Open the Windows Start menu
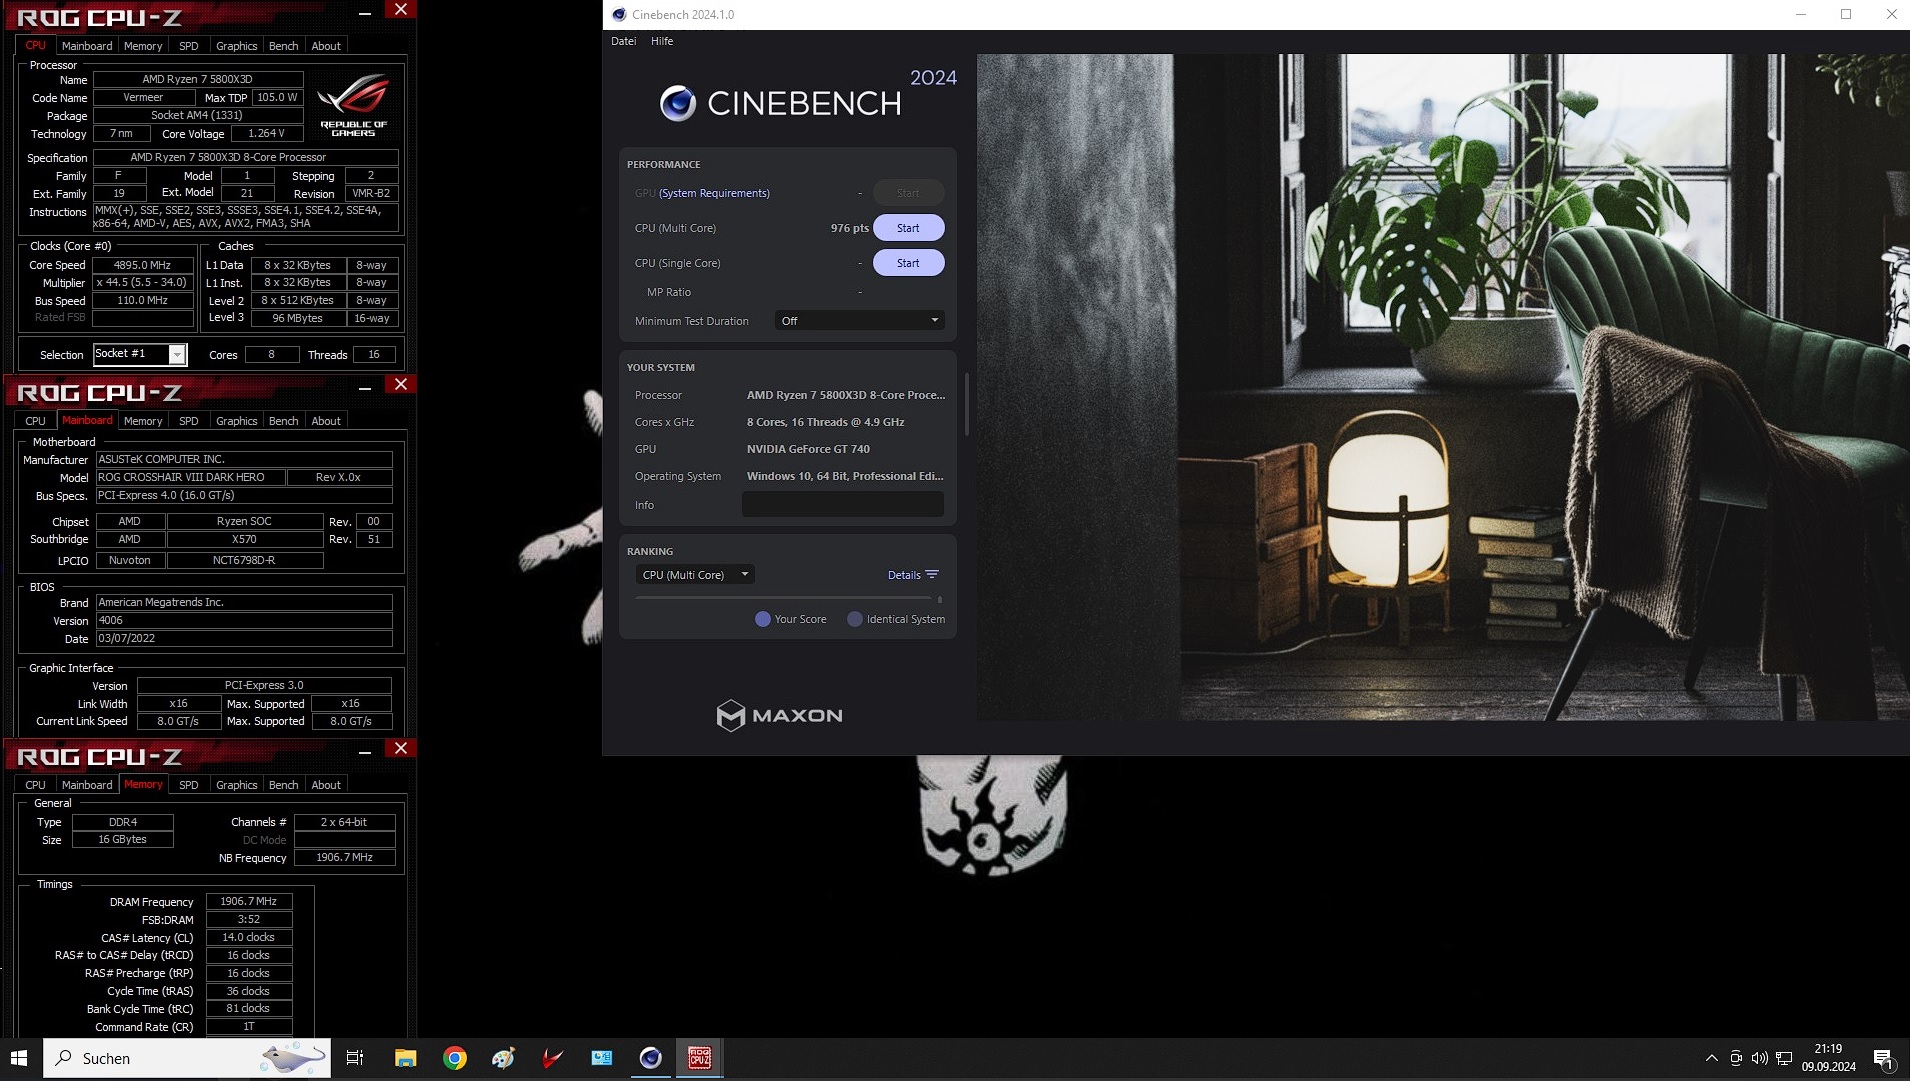 click(18, 1058)
